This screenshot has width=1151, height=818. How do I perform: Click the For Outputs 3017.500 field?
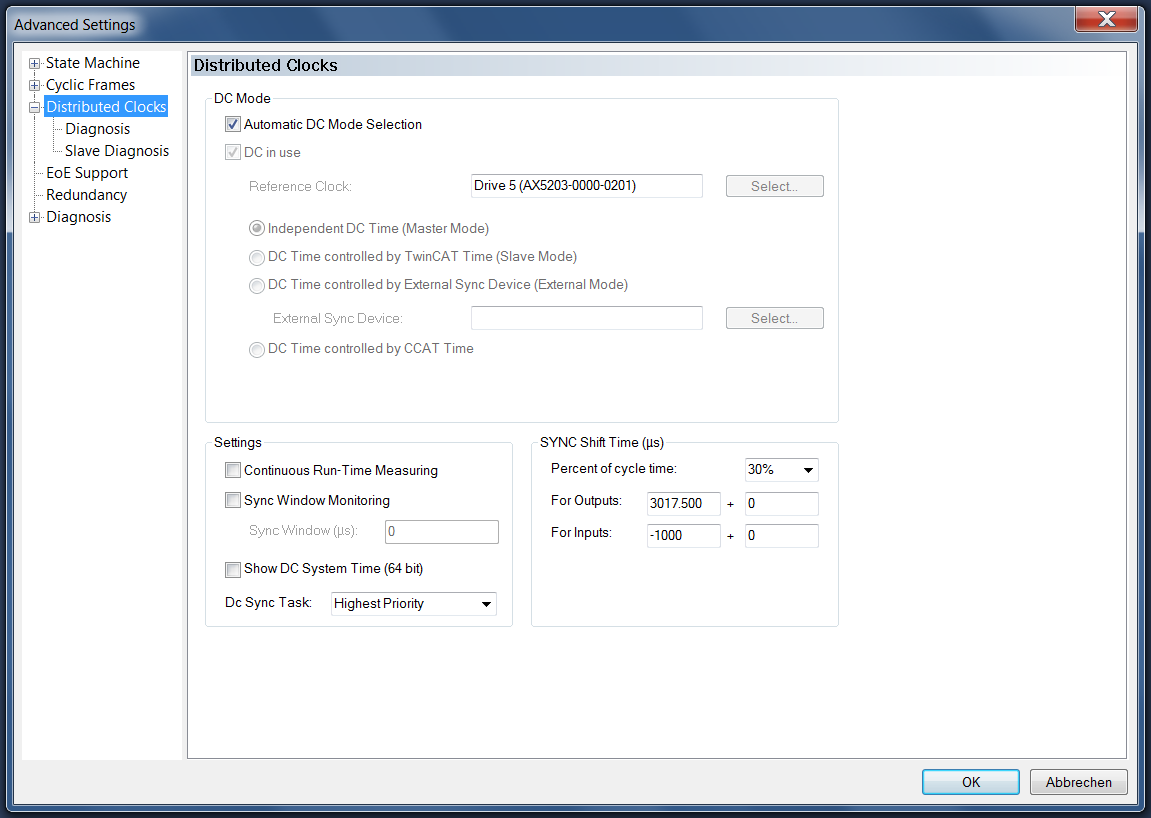(683, 504)
